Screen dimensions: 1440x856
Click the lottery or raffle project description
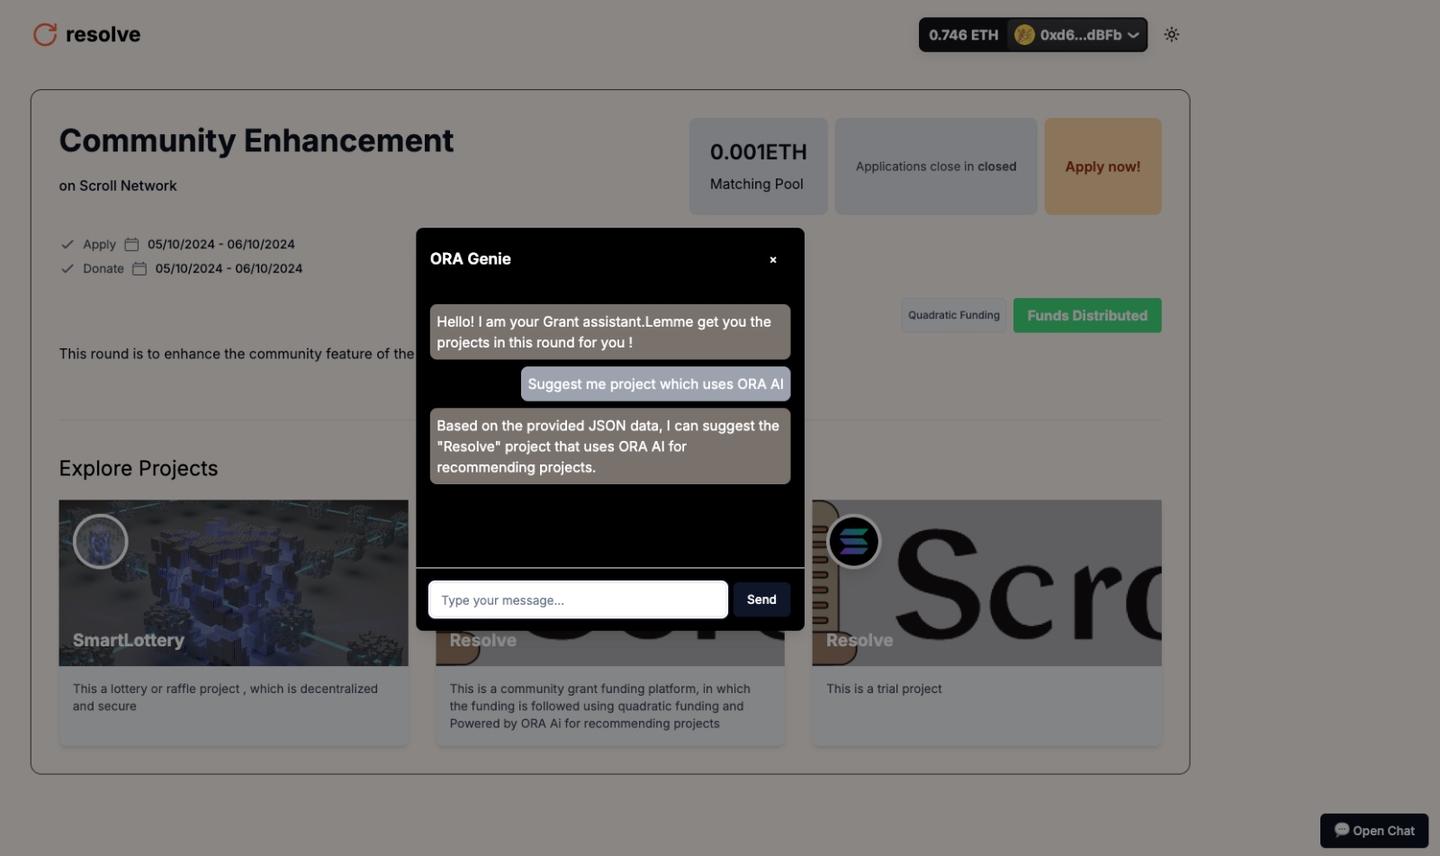coord(225,697)
